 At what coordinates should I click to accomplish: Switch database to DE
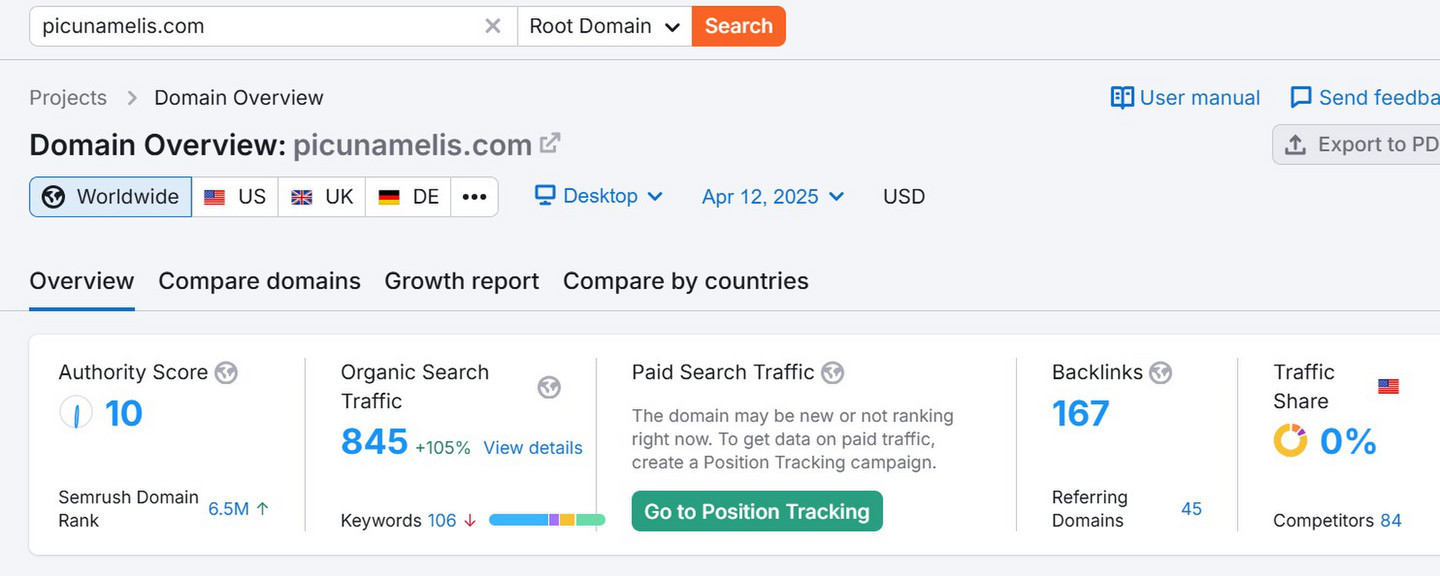[408, 197]
